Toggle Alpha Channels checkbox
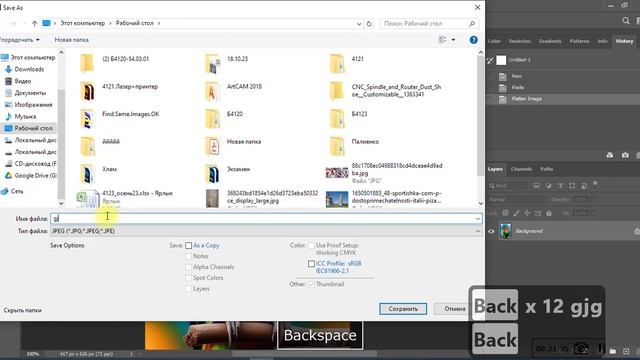The width and height of the screenshot is (640, 360). click(x=188, y=267)
